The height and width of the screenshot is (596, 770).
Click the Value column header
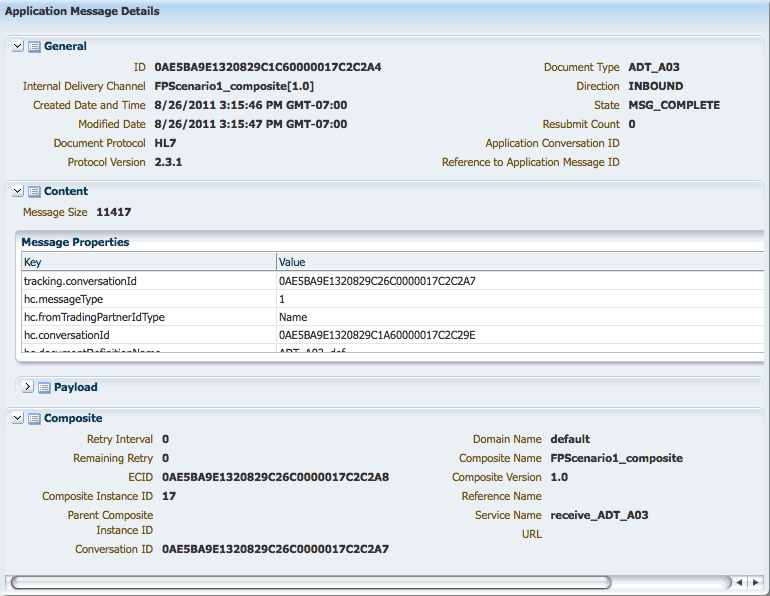[x=520, y=262]
